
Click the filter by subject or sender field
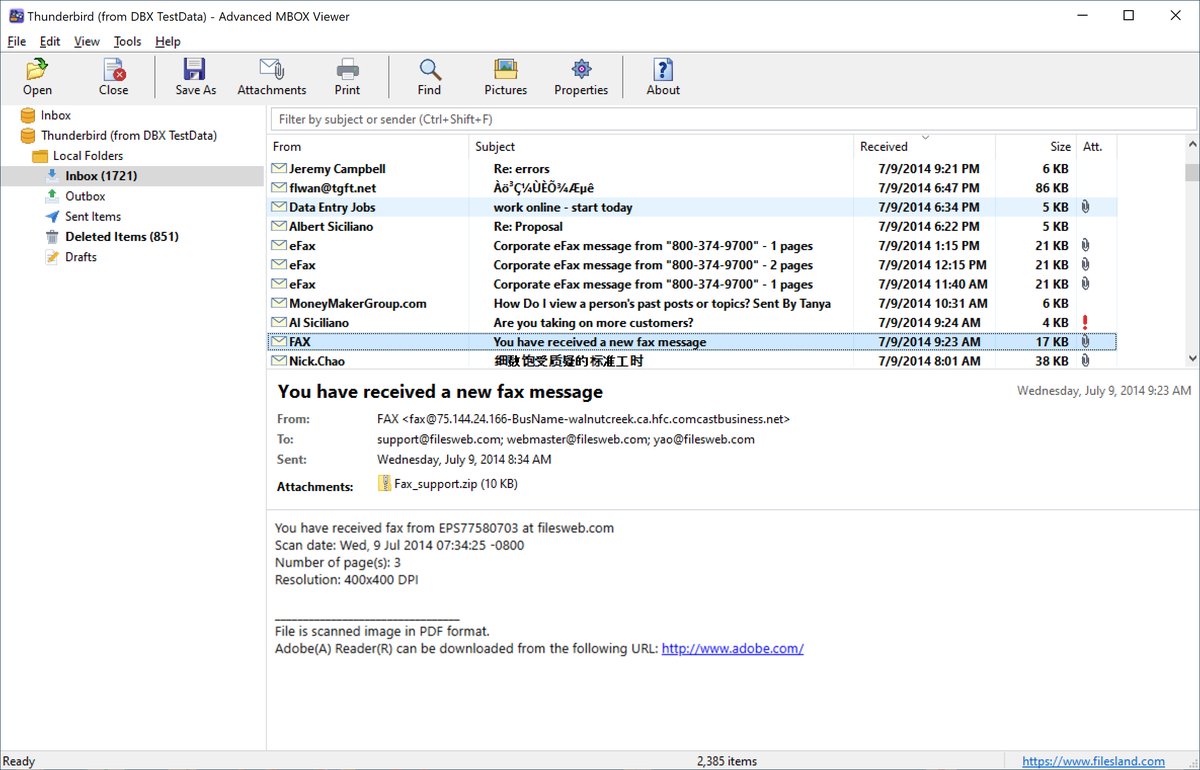733,119
